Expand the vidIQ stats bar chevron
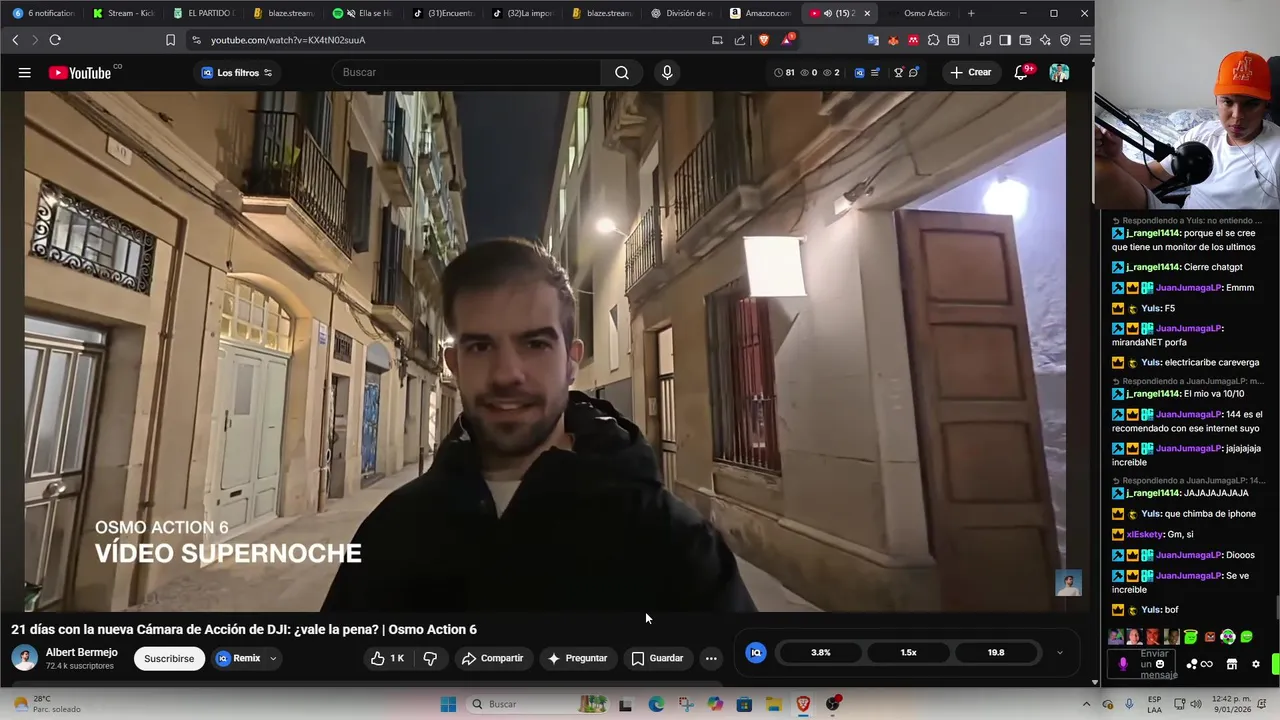Viewport: 1280px width, 720px height. (x=1060, y=653)
